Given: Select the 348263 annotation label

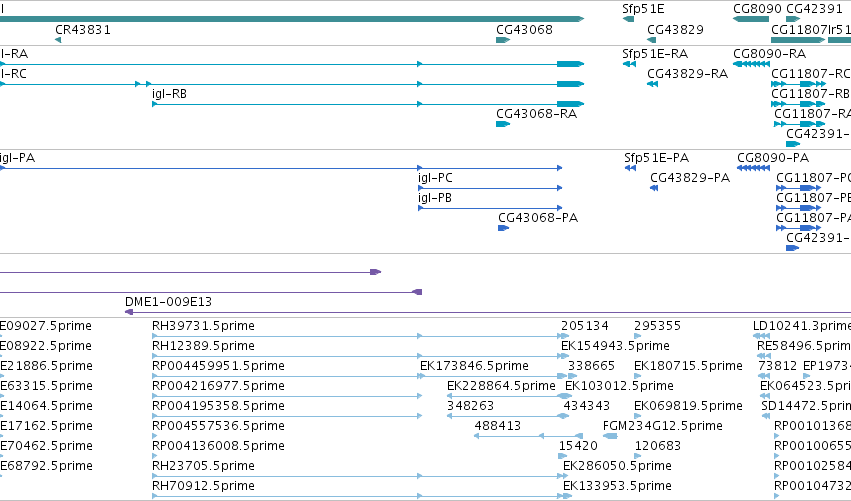Looking at the screenshot, I should pyautogui.click(x=470, y=407).
